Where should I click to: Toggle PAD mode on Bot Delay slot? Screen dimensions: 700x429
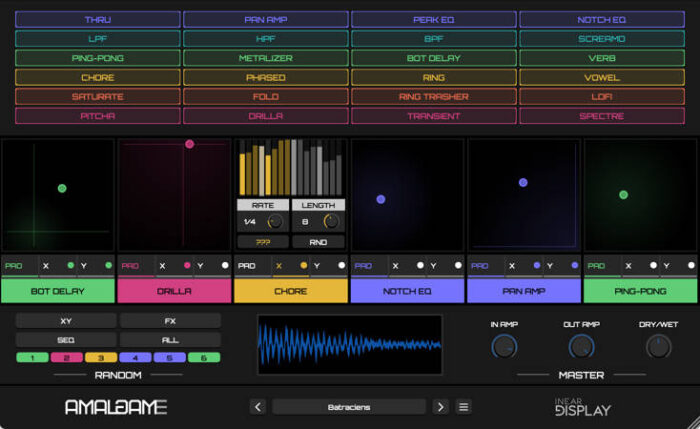[x=14, y=266]
